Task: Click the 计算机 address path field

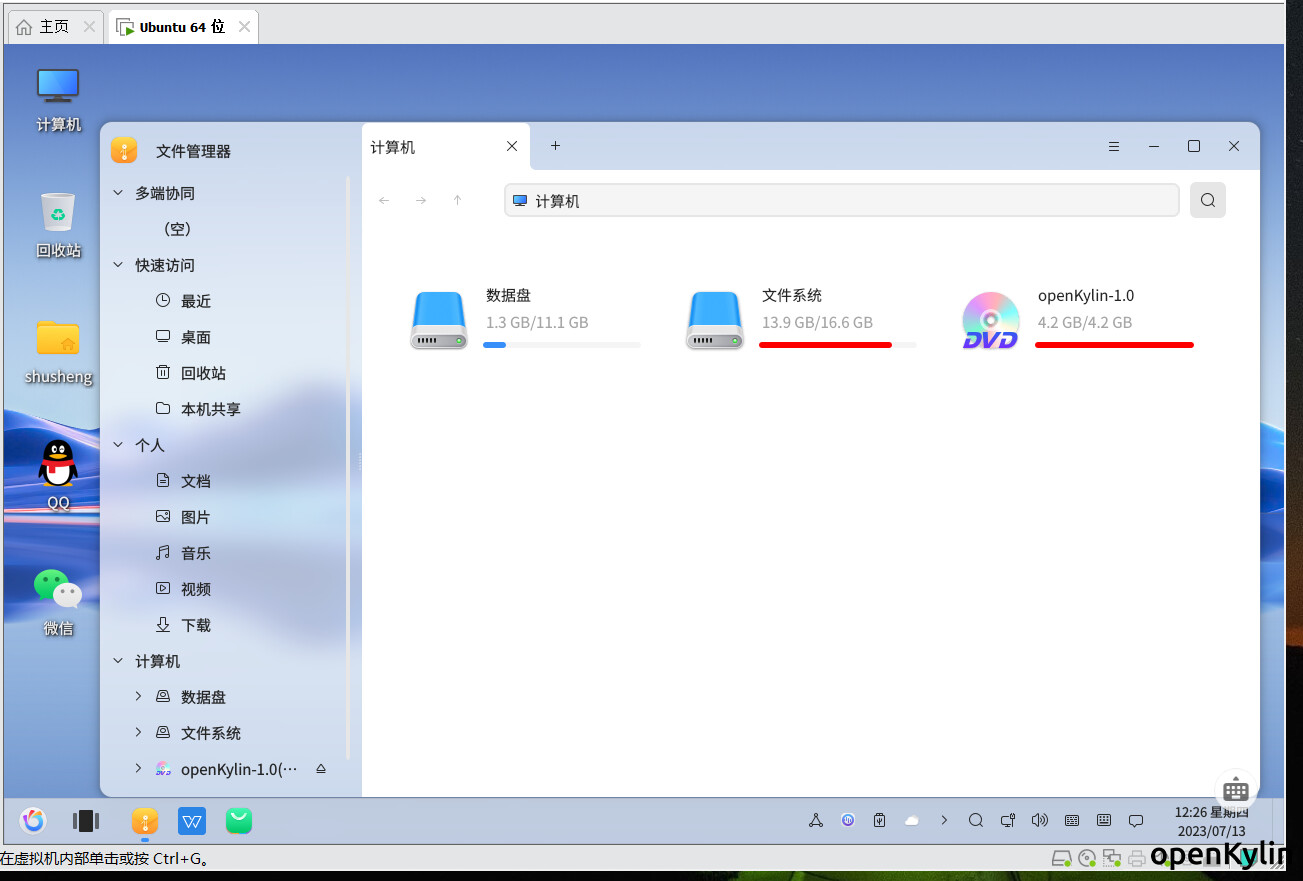Action: pos(840,200)
